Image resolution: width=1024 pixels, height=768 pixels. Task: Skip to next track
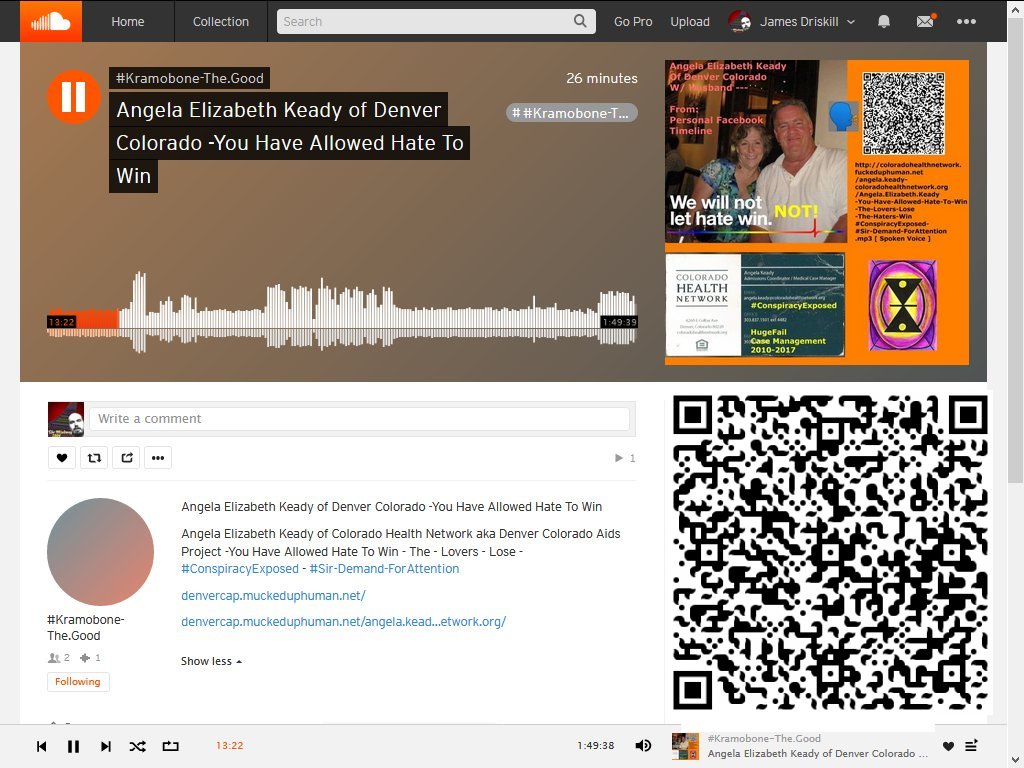[x=106, y=746]
